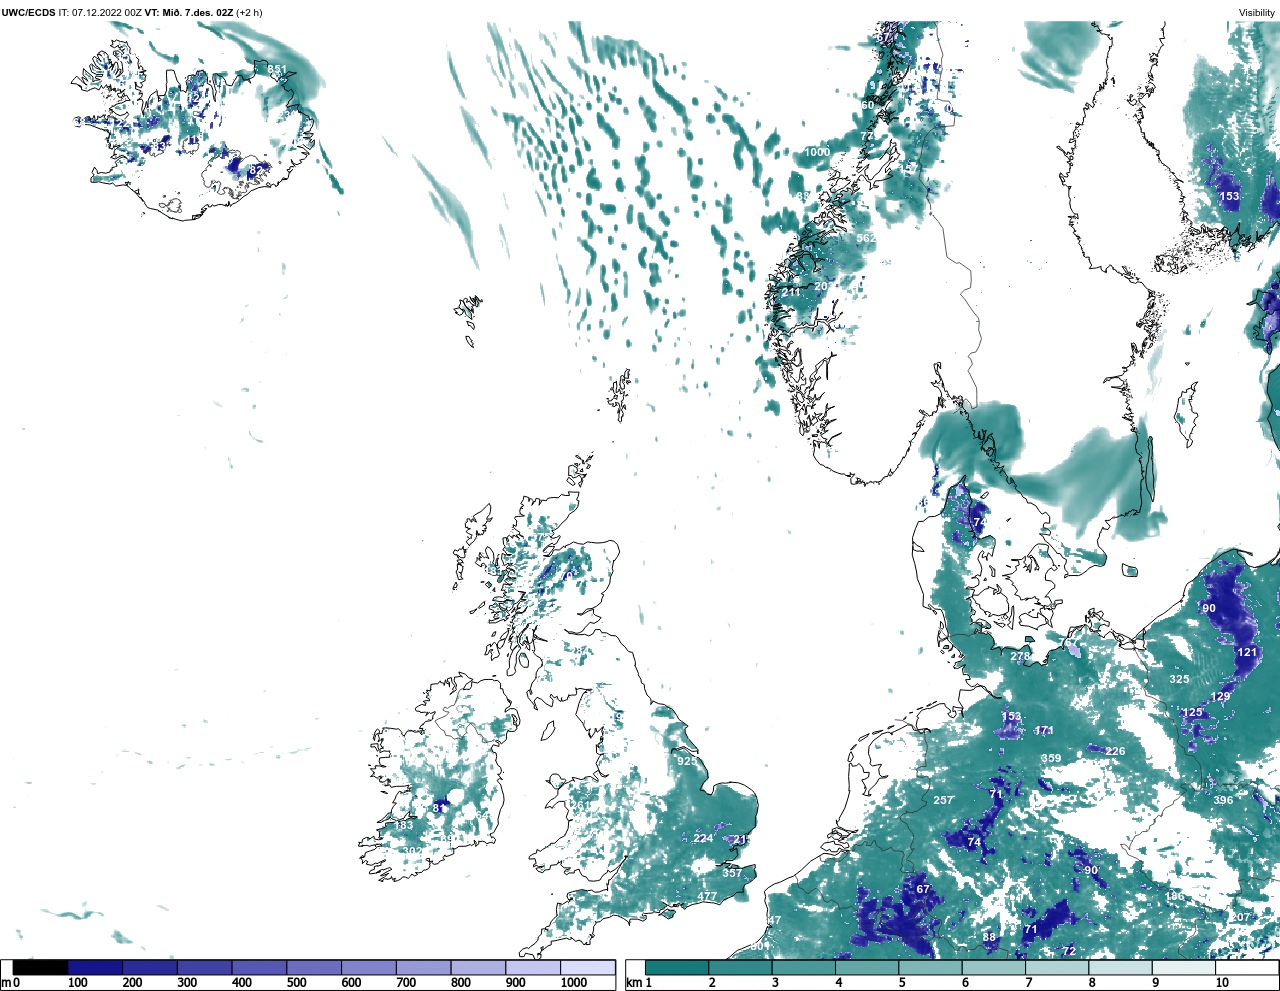Image resolution: width=1280 pixels, height=991 pixels.
Task: Click the '211' value on Norway's west coast
Action: pos(791,293)
